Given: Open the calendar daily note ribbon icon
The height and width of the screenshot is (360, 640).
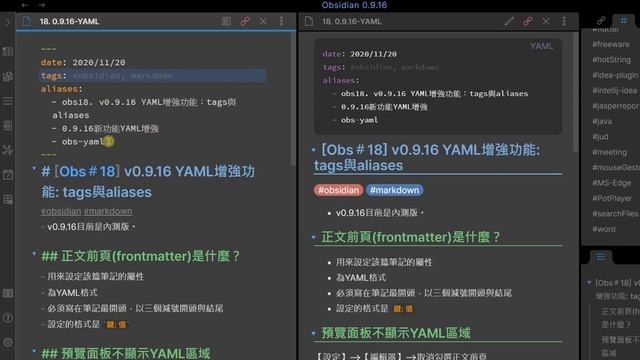Looking at the screenshot, I should click(x=8, y=175).
